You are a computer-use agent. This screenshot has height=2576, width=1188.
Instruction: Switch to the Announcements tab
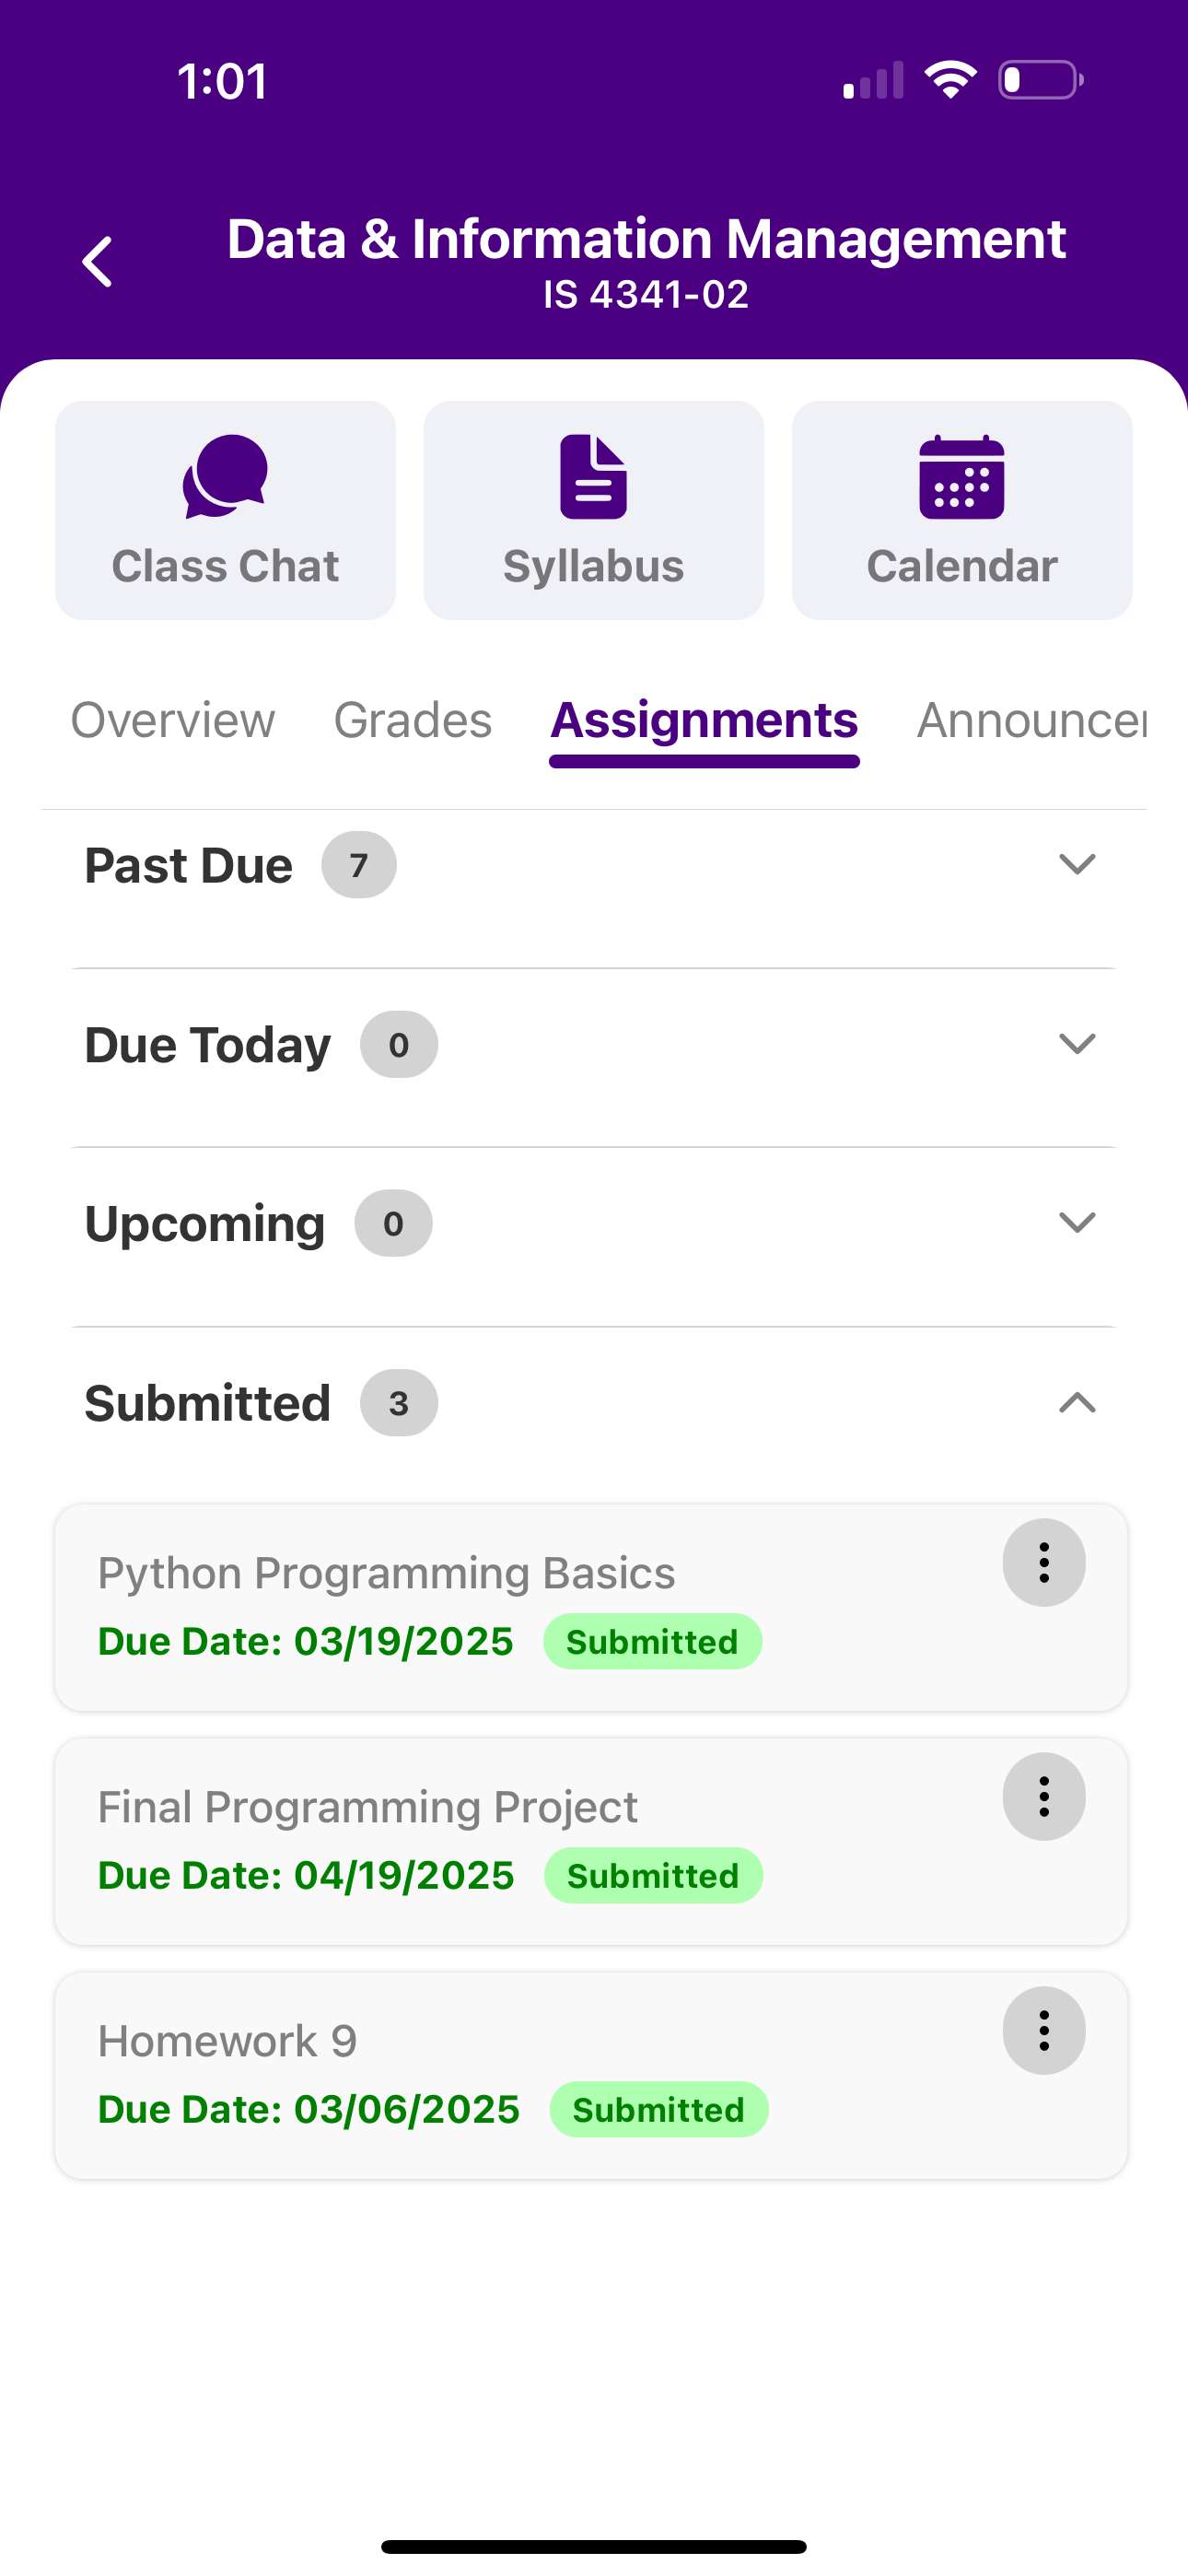click(1030, 720)
